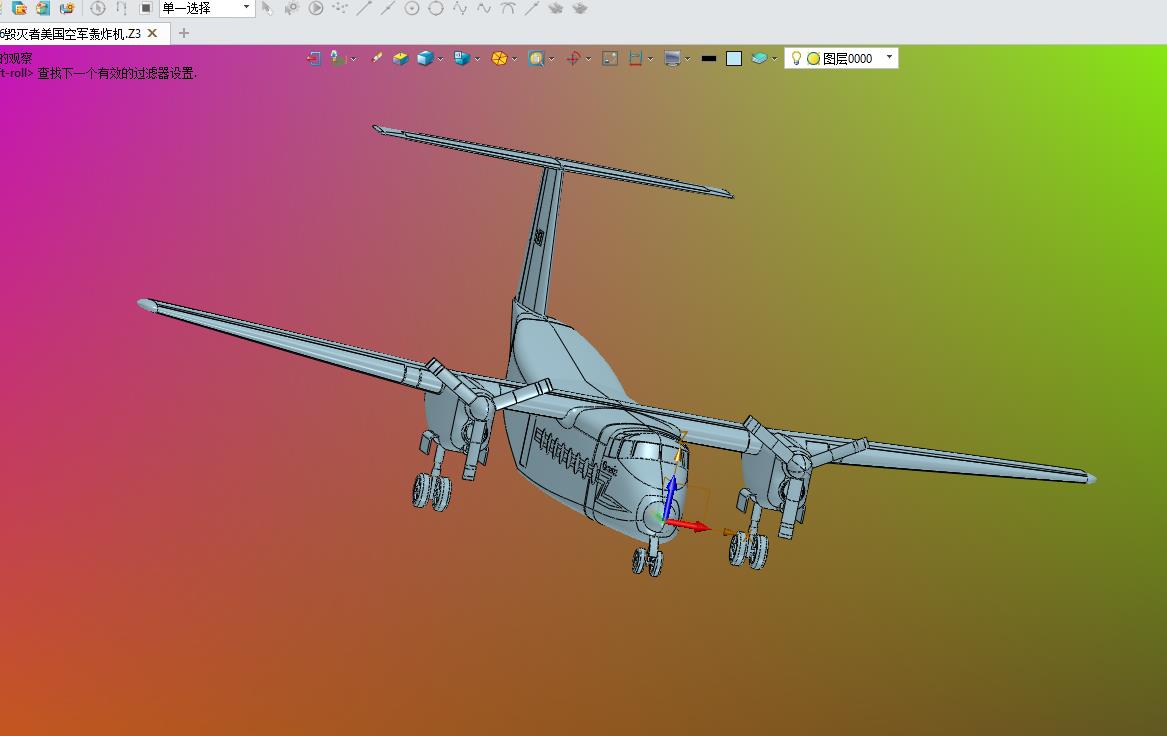
Task: Click the light blue face color swatch
Action: coord(734,58)
